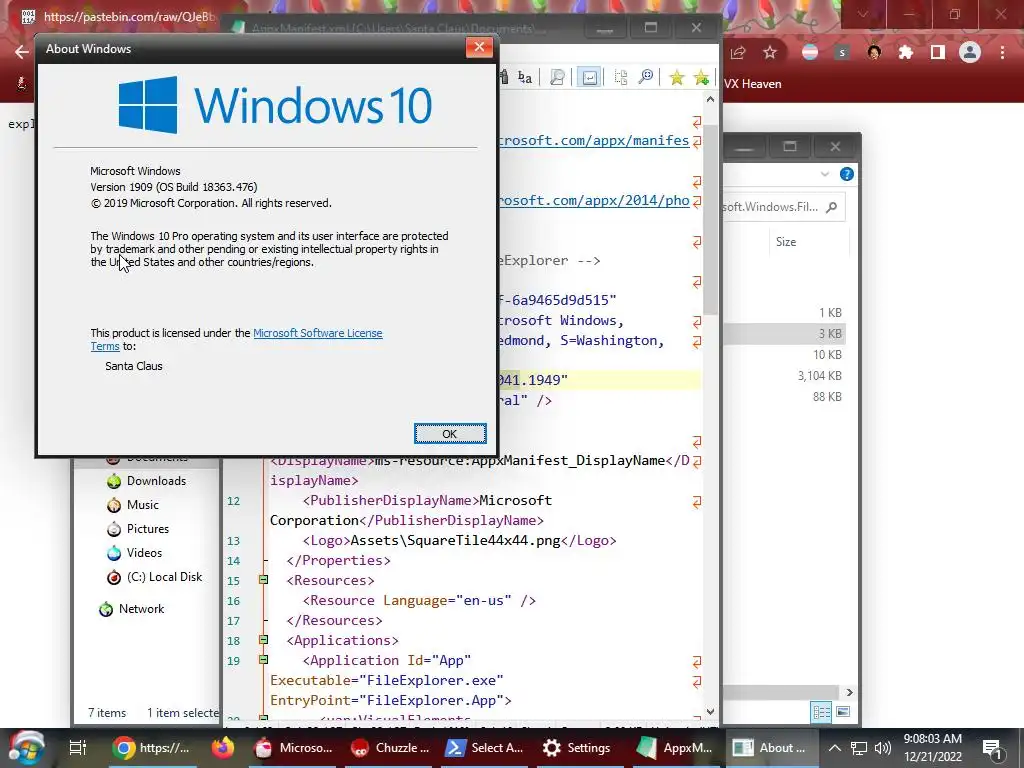The height and width of the screenshot is (768, 1024).
Task: Open the microsoft.com/appx/manifes link in editor
Action: pos(594,140)
